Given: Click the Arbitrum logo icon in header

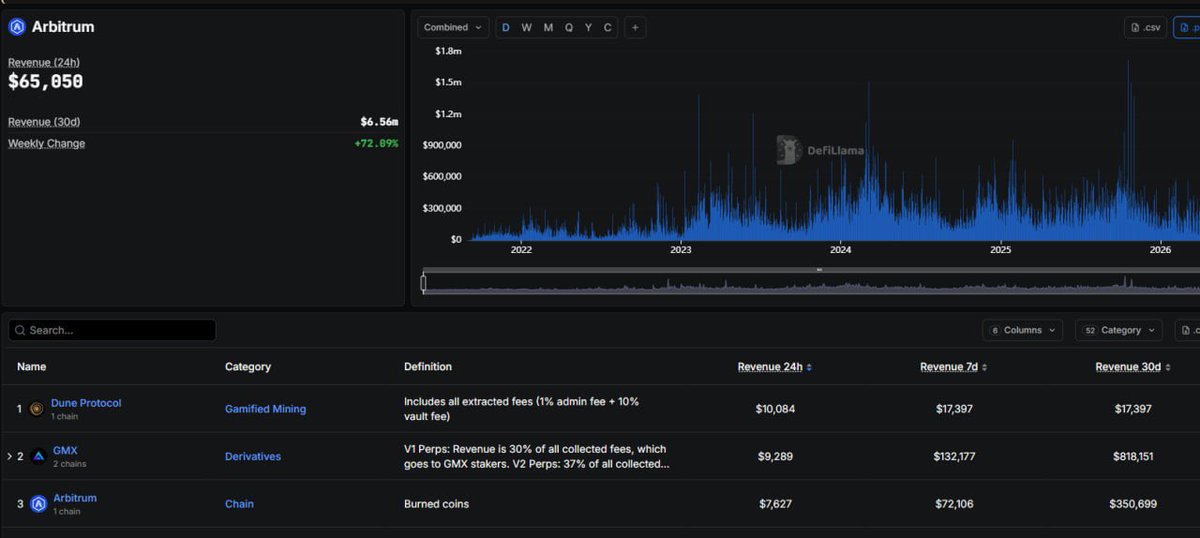Looking at the screenshot, I should tap(16, 27).
